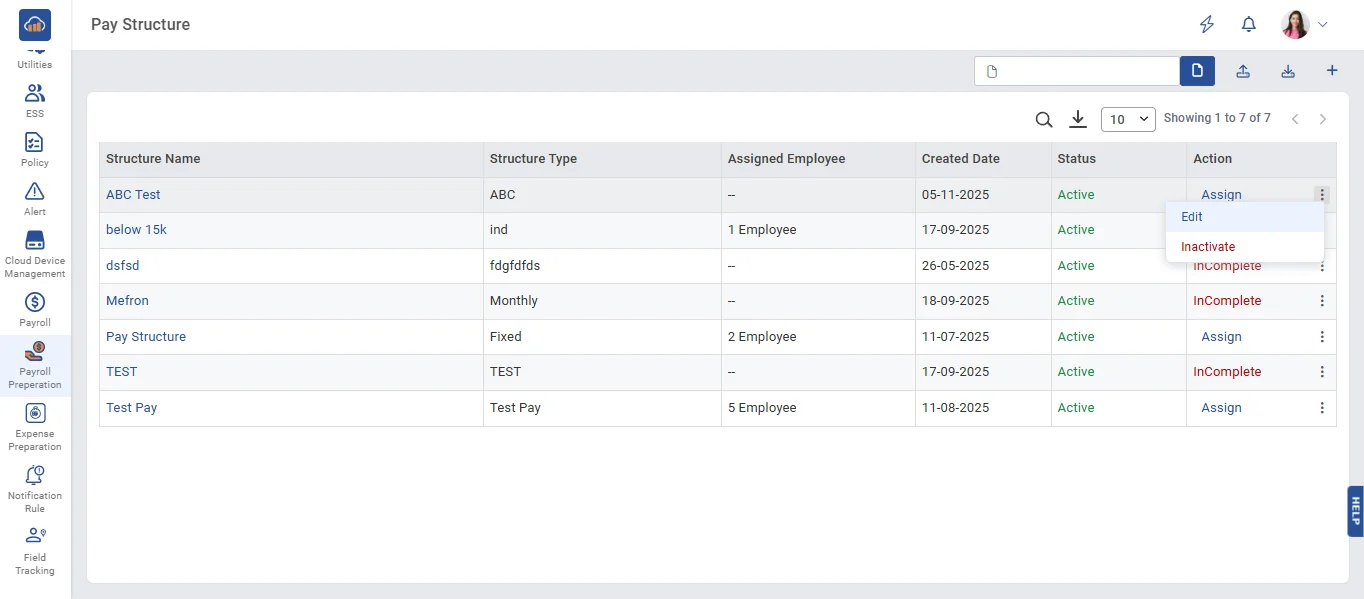Open the rows-per-page dropdown showing 10
The height and width of the screenshot is (599, 1364).
click(x=1128, y=120)
